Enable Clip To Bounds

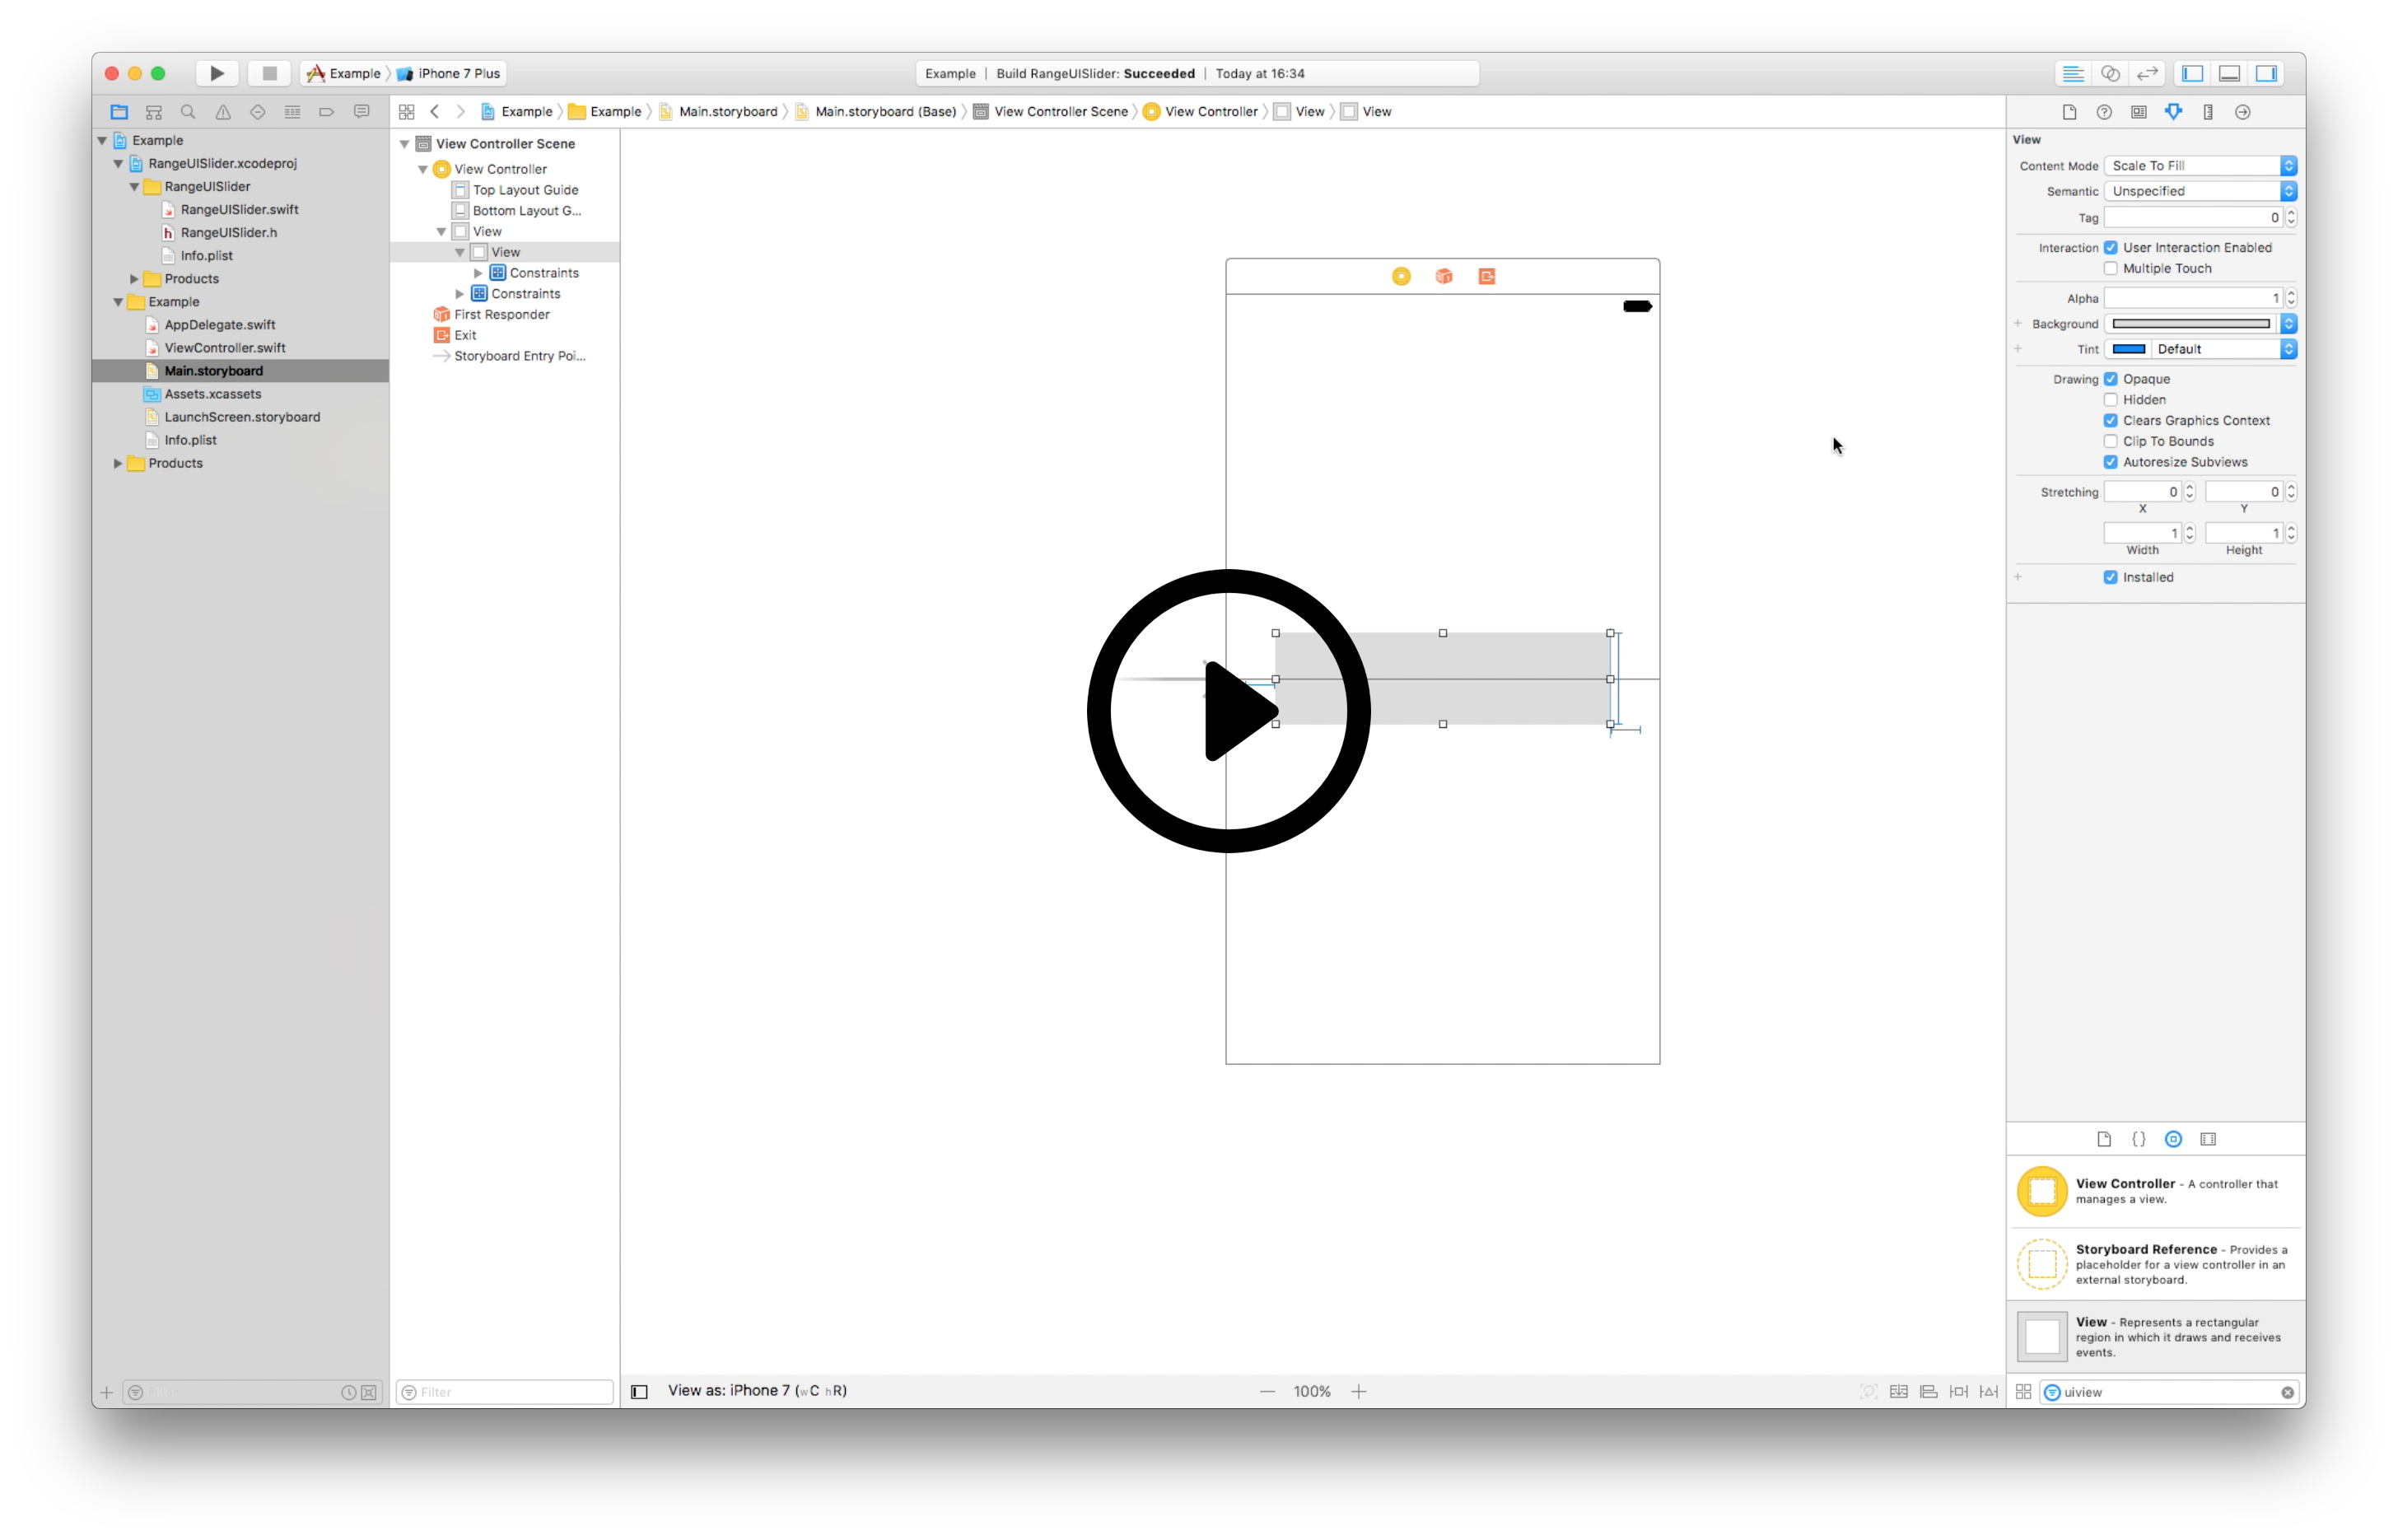tap(2110, 441)
